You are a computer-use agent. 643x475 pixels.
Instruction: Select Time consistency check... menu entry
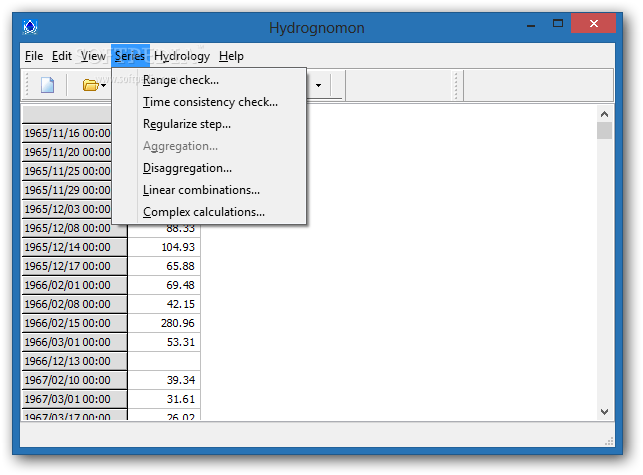point(209,102)
